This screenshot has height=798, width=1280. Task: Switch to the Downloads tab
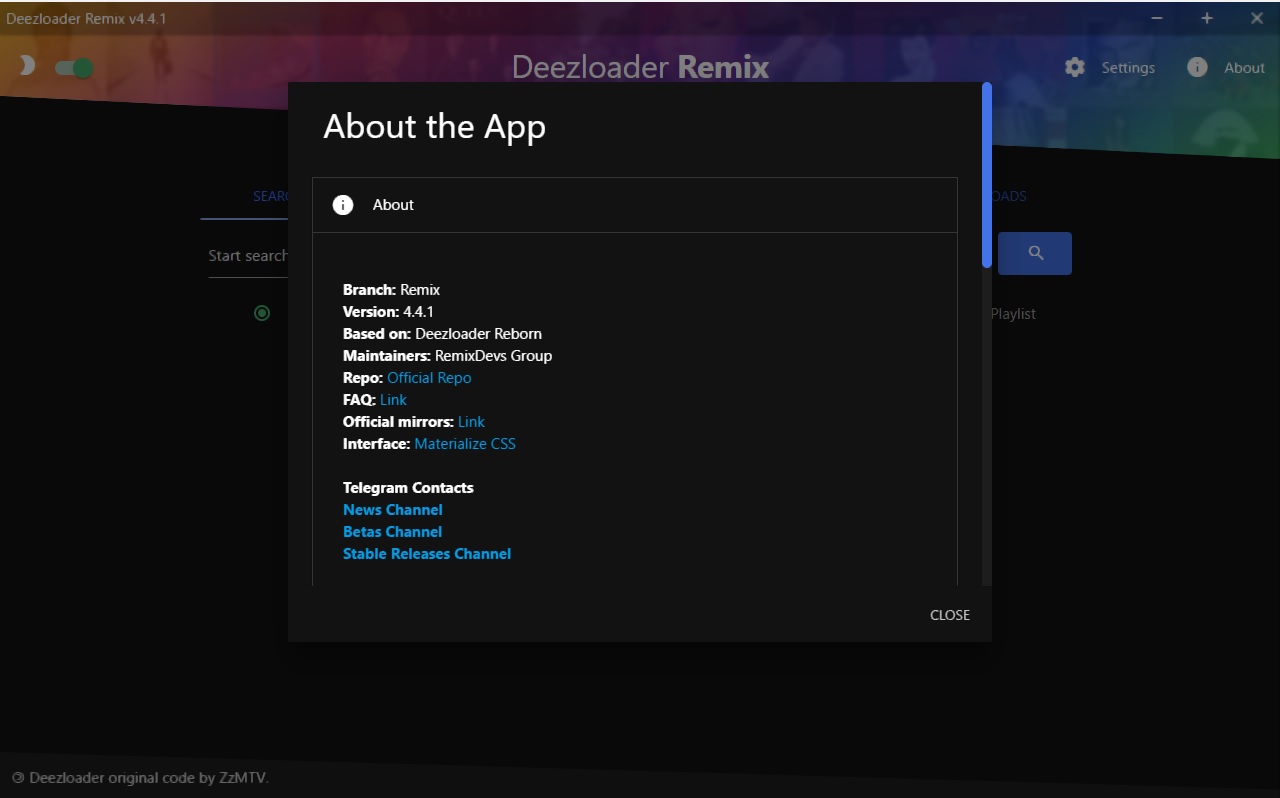pos(1009,196)
